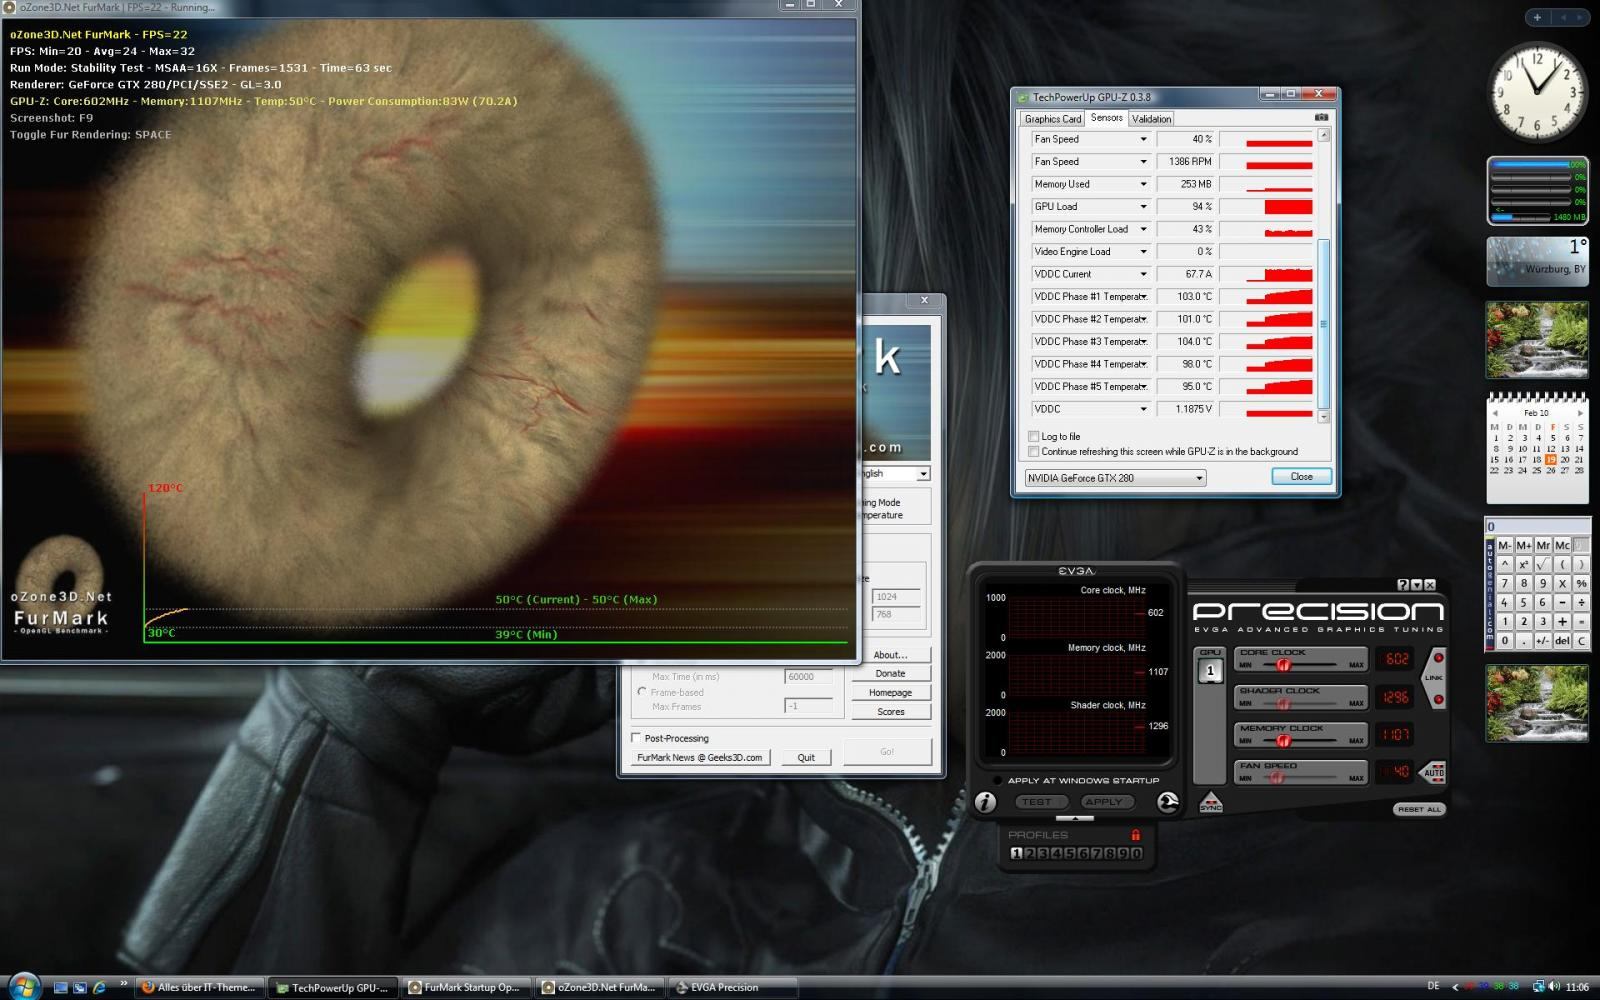Click the FurMark Donate button
Screen dimensions: 1600x1000
[x=890, y=674]
